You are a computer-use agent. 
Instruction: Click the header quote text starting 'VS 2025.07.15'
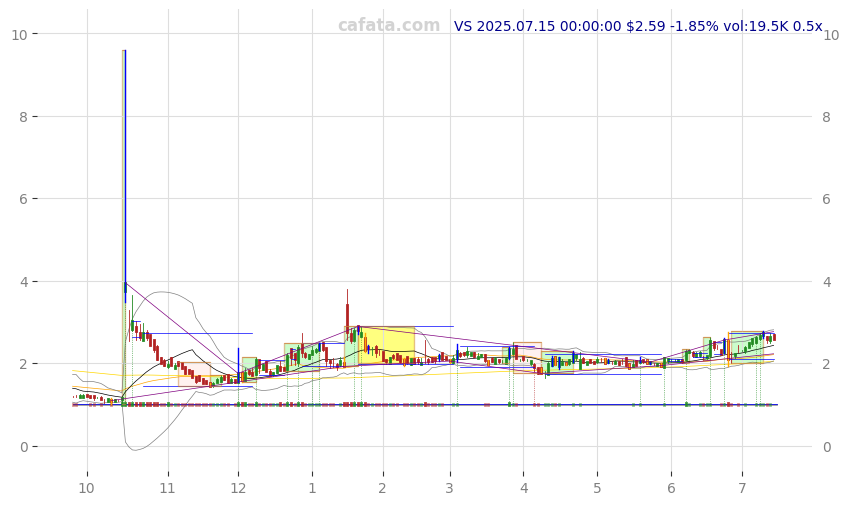click(x=638, y=26)
